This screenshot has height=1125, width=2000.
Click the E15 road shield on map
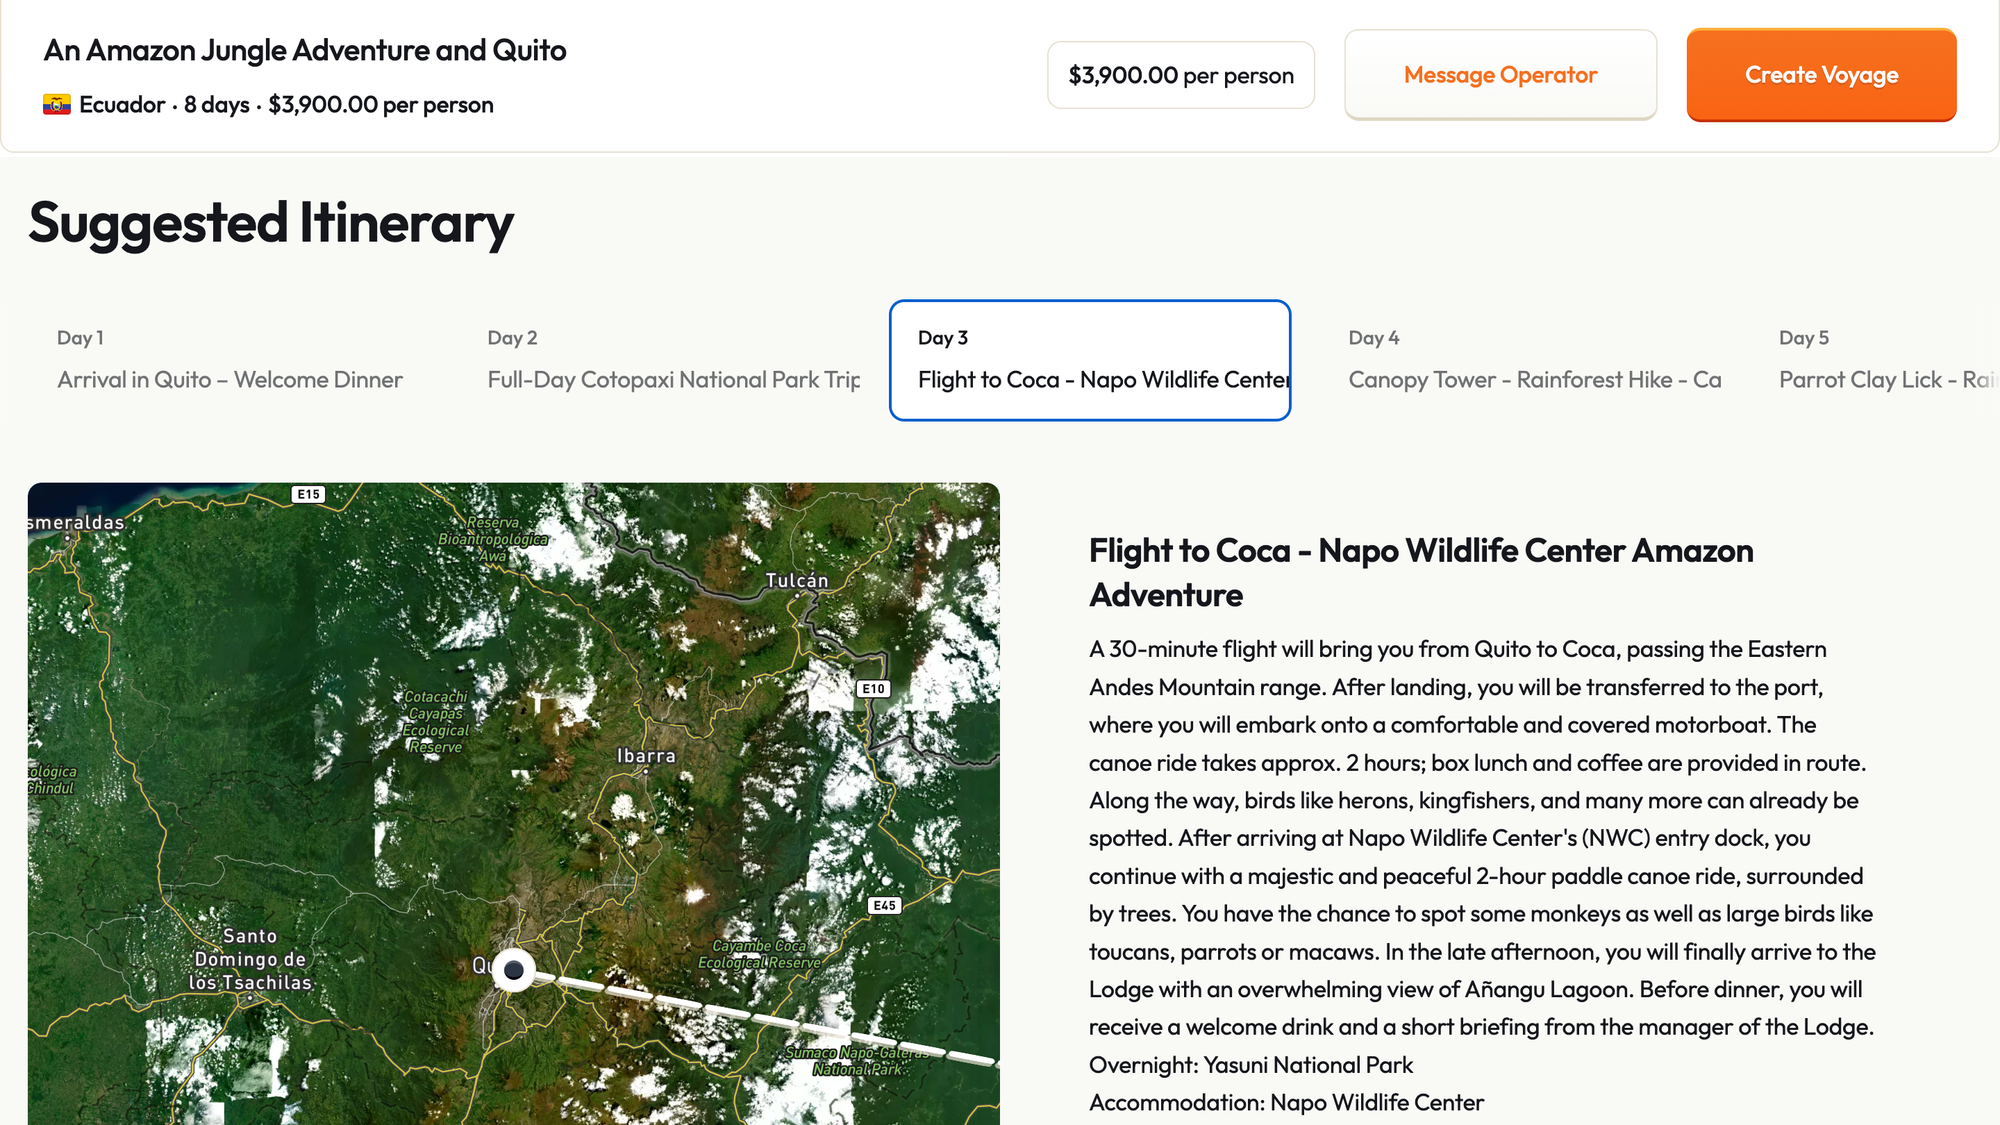click(x=308, y=494)
